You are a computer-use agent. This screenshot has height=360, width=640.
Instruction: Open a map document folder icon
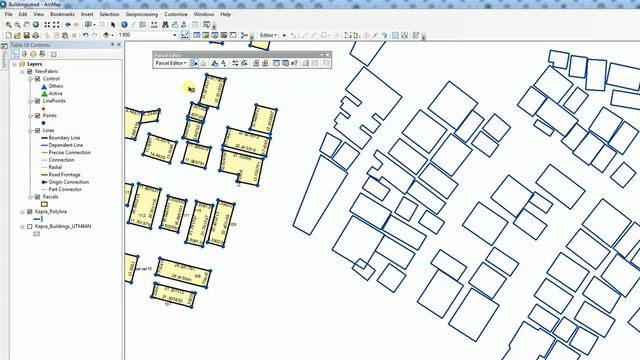(x=18, y=36)
